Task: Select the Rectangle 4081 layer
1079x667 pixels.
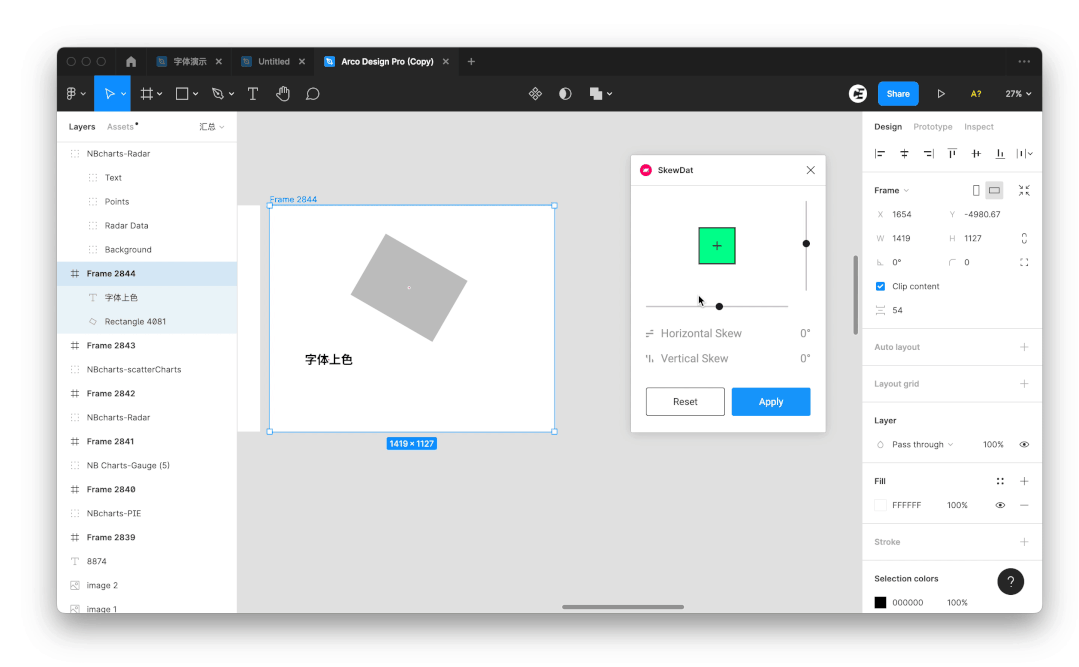Action: (135, 322)
